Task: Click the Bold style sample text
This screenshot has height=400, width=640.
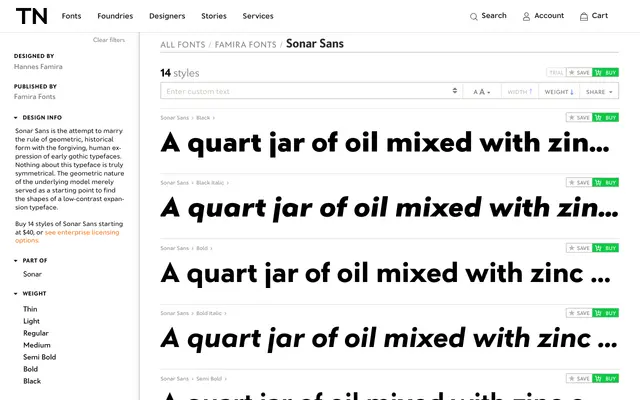Action: 386,273
